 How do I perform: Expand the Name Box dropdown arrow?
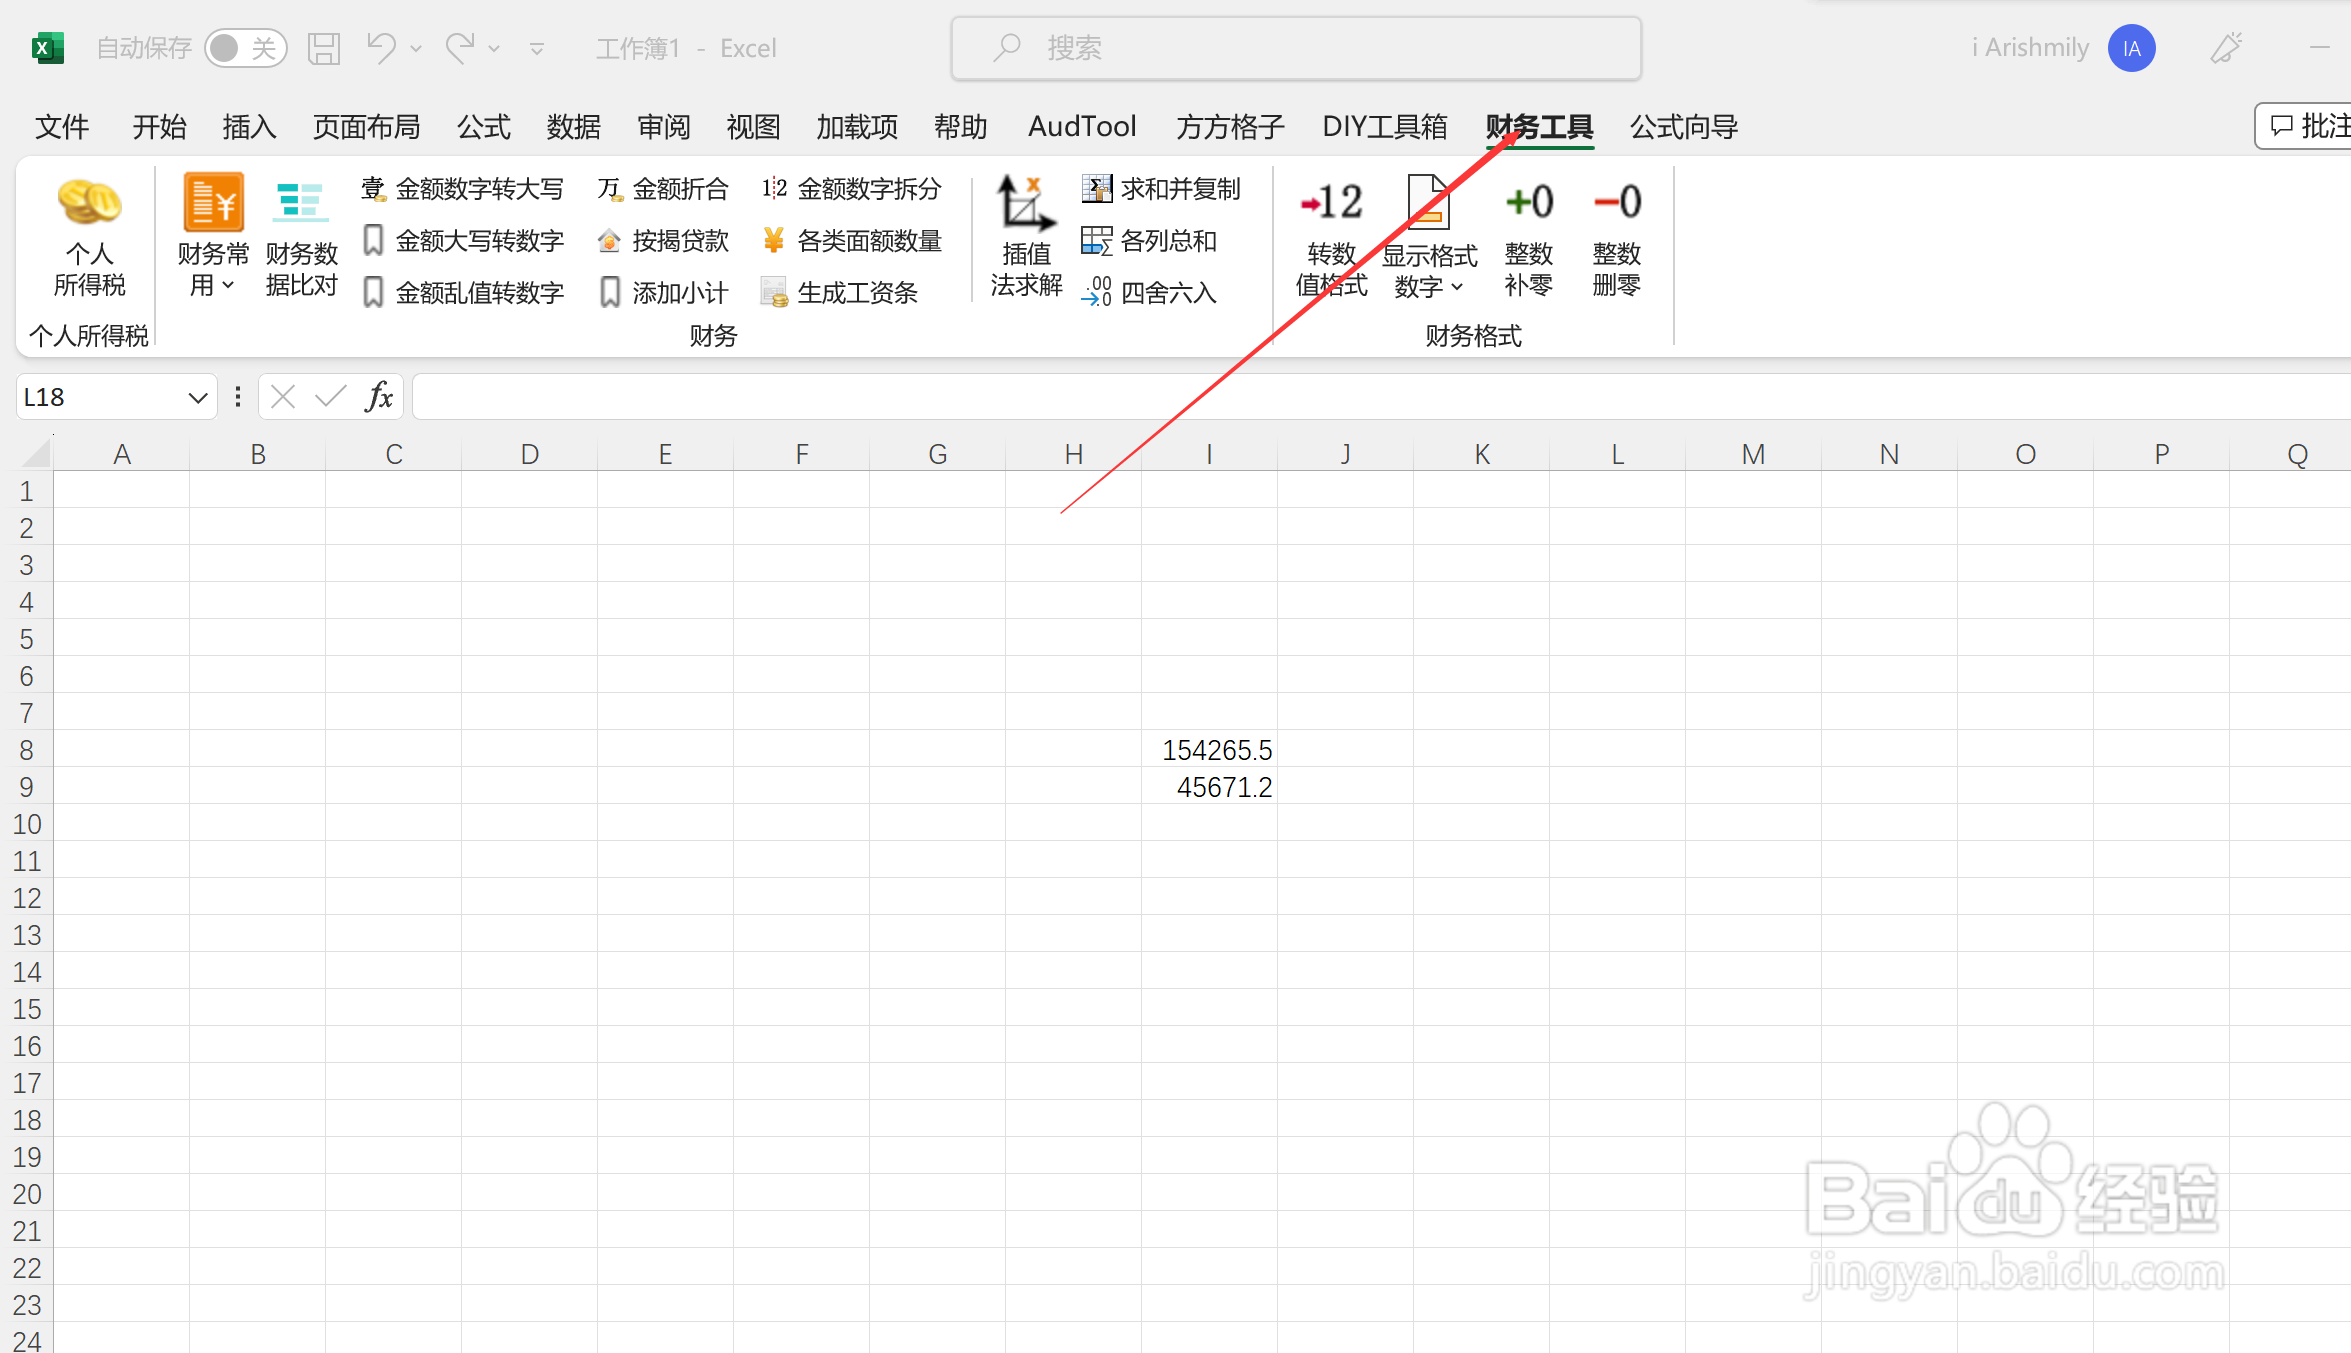[198, 398]
